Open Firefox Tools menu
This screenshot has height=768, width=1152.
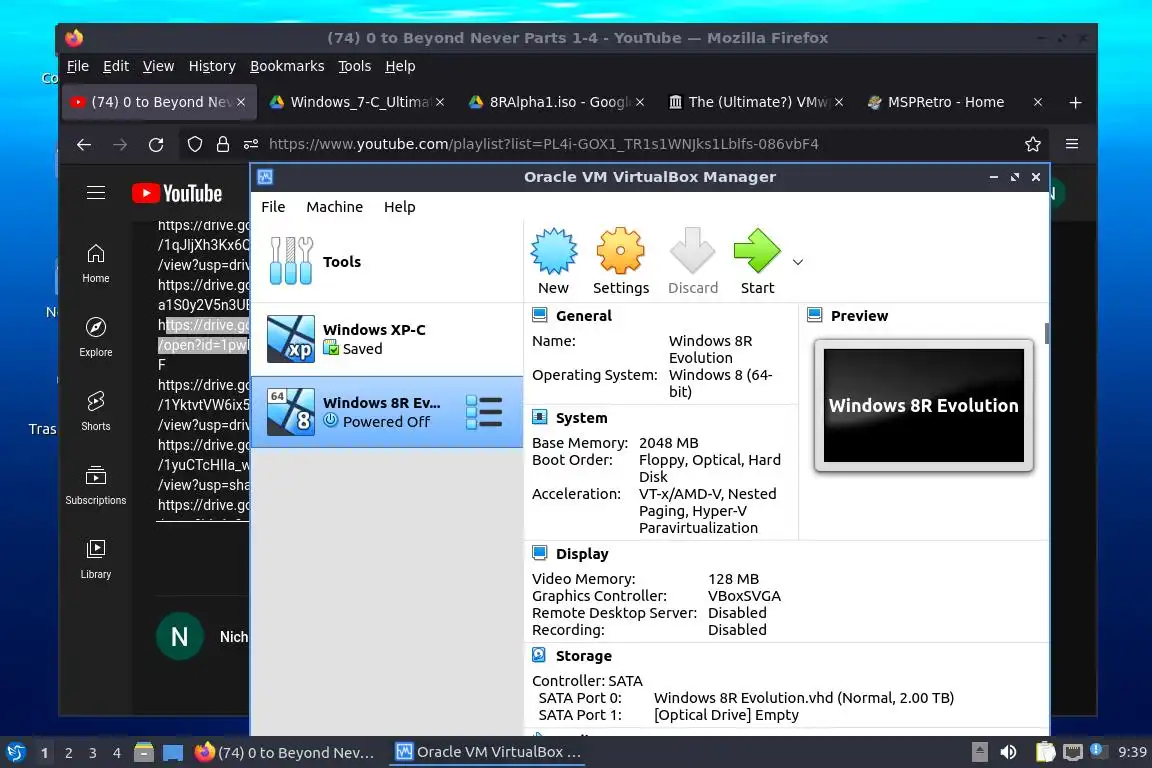click(x=354, y=66)
